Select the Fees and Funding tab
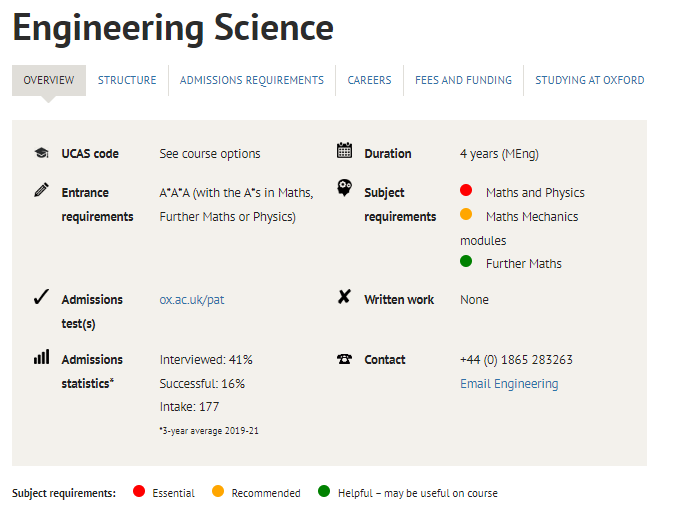The image size is (684, 510). pyautogui.click(x=463, y=80)
